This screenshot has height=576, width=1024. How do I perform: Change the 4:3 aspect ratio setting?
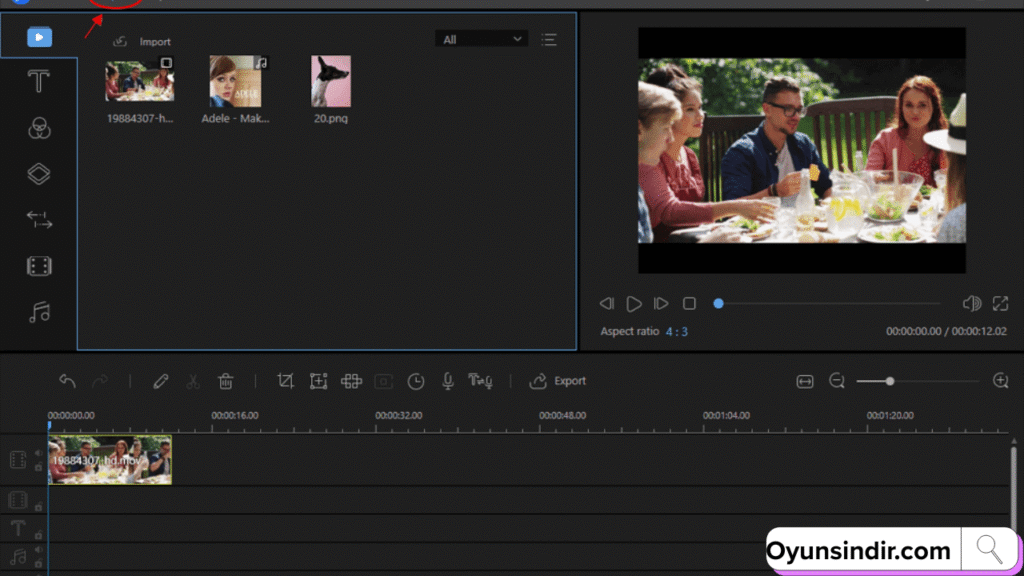pyautogui.click(x=678, y=331)
